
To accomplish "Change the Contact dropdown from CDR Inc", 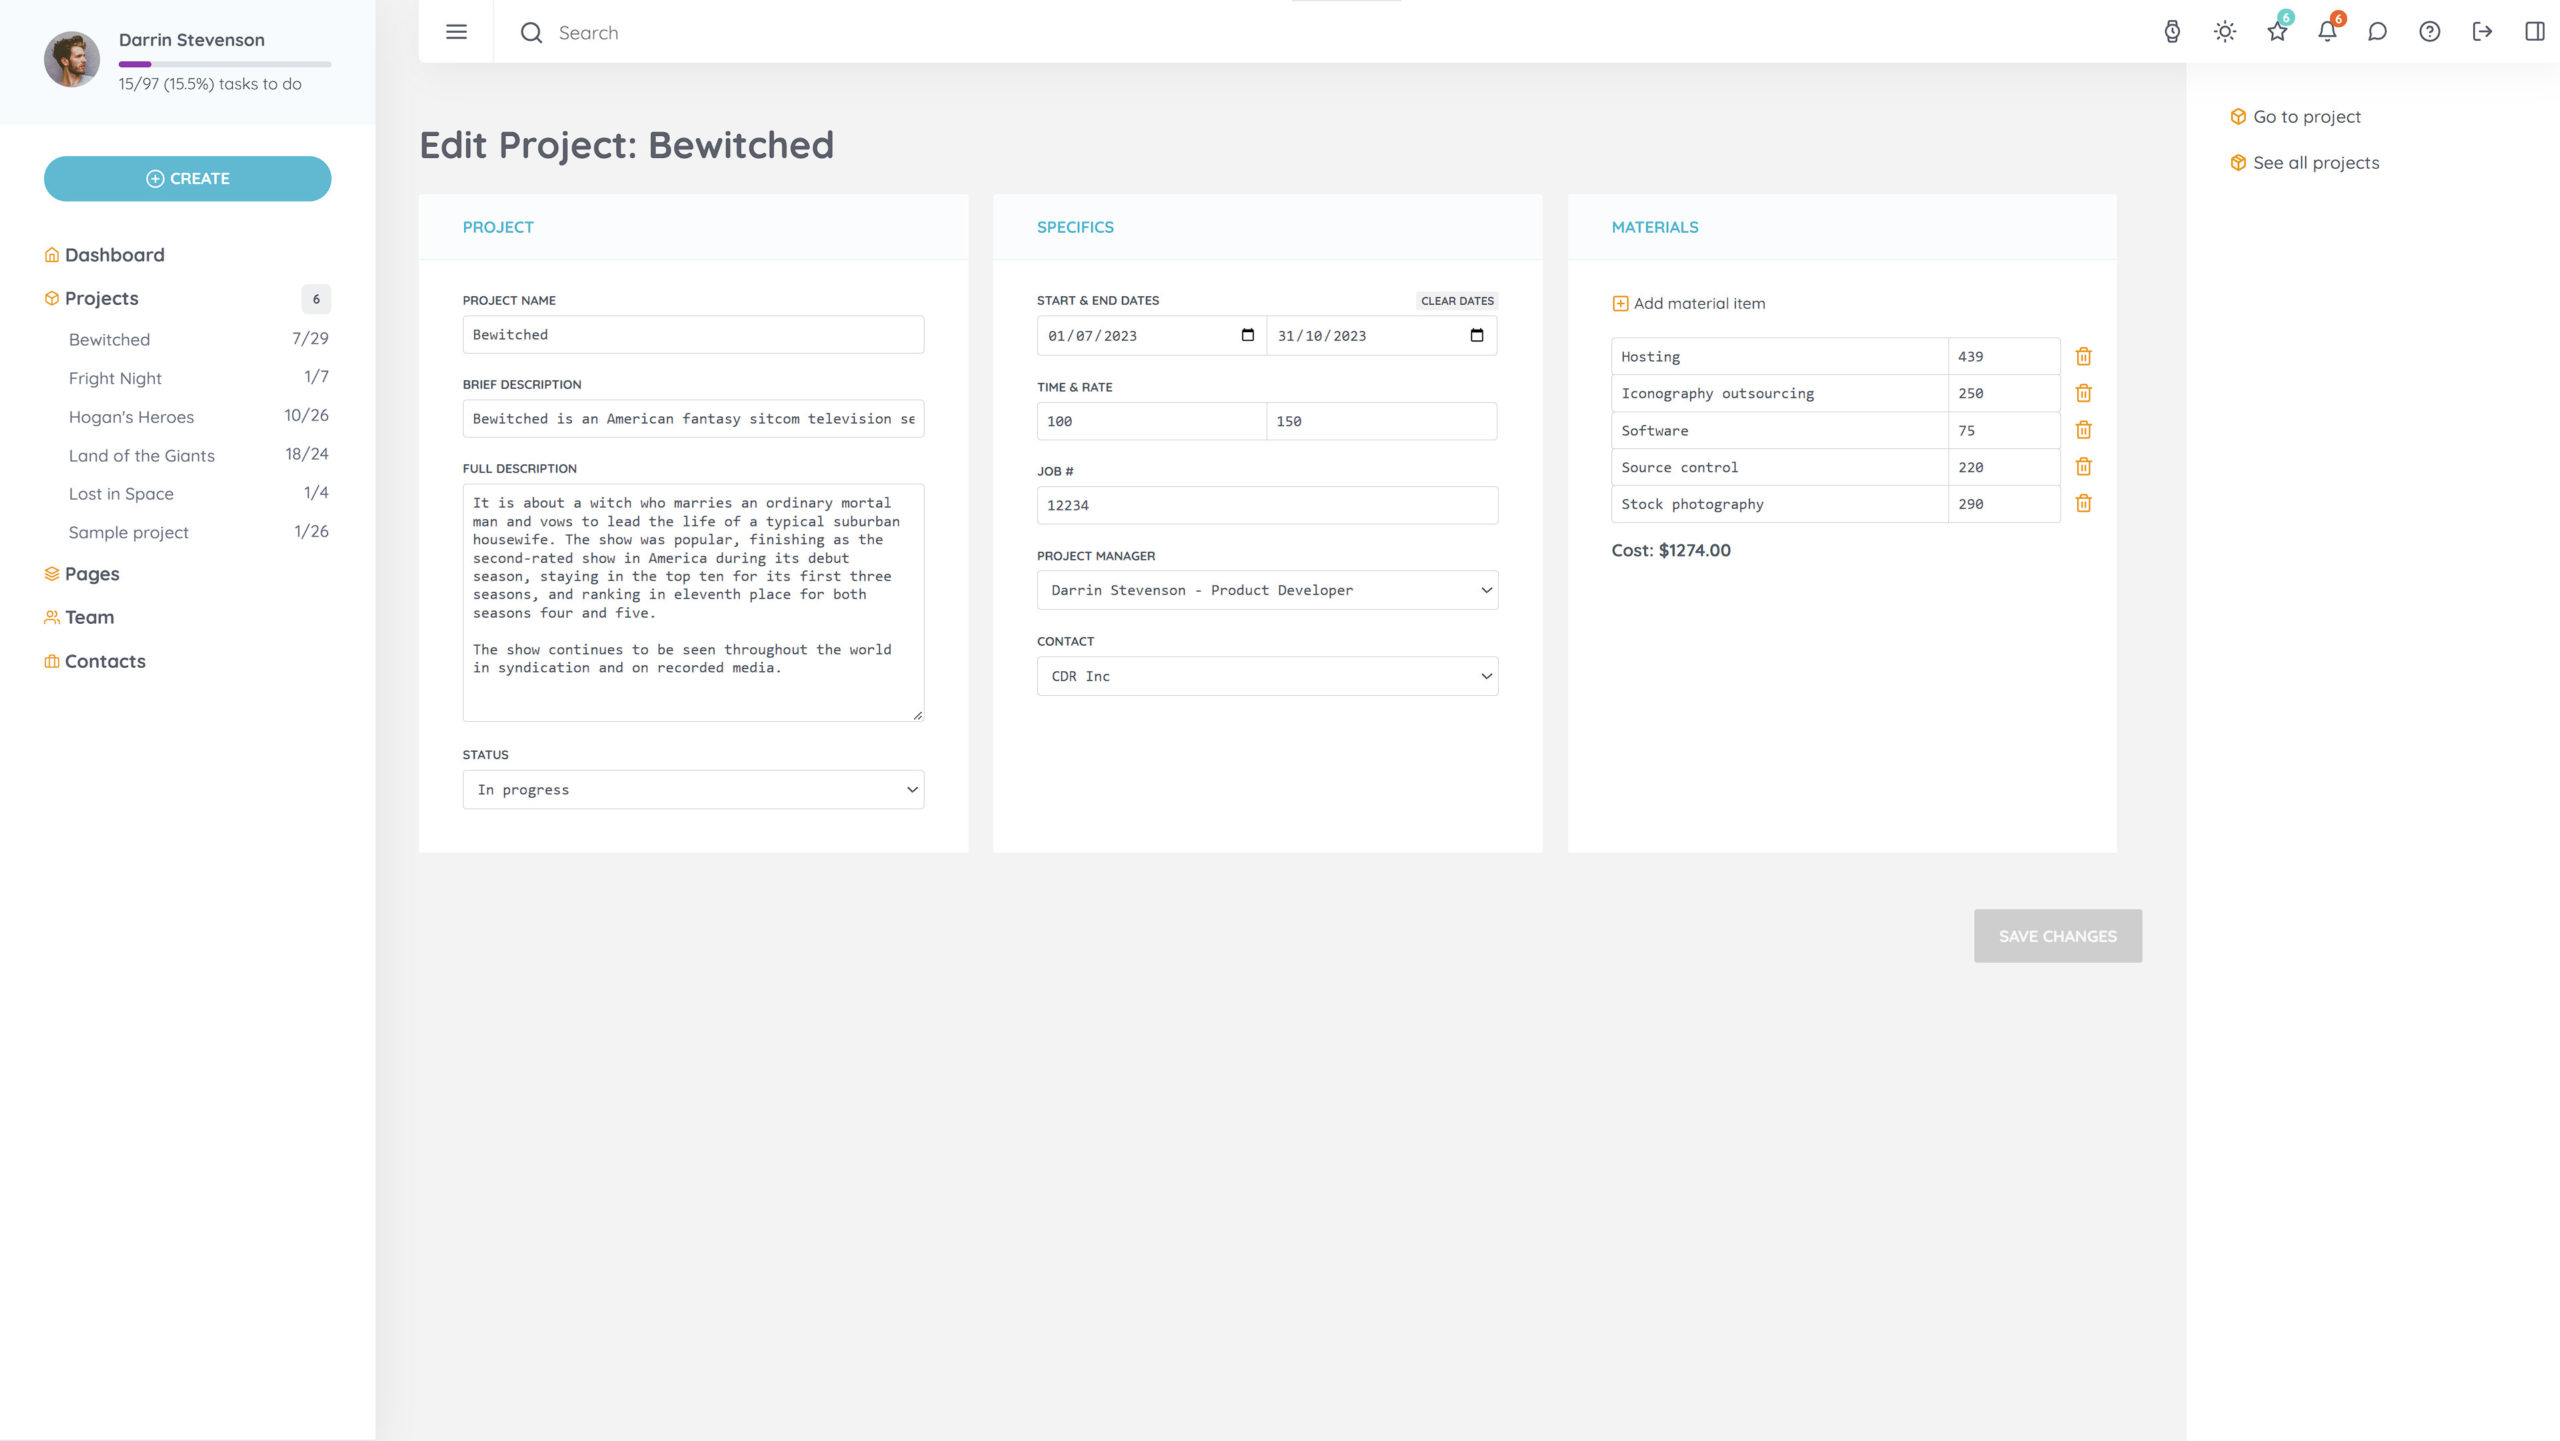I will click(1265, 676).
